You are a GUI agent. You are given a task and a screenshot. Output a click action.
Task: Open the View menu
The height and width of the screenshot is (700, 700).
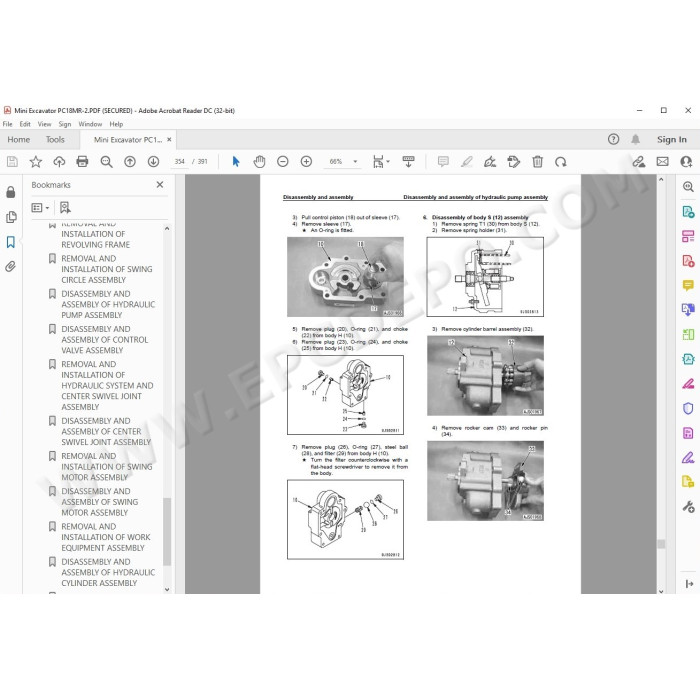point(44,124)
